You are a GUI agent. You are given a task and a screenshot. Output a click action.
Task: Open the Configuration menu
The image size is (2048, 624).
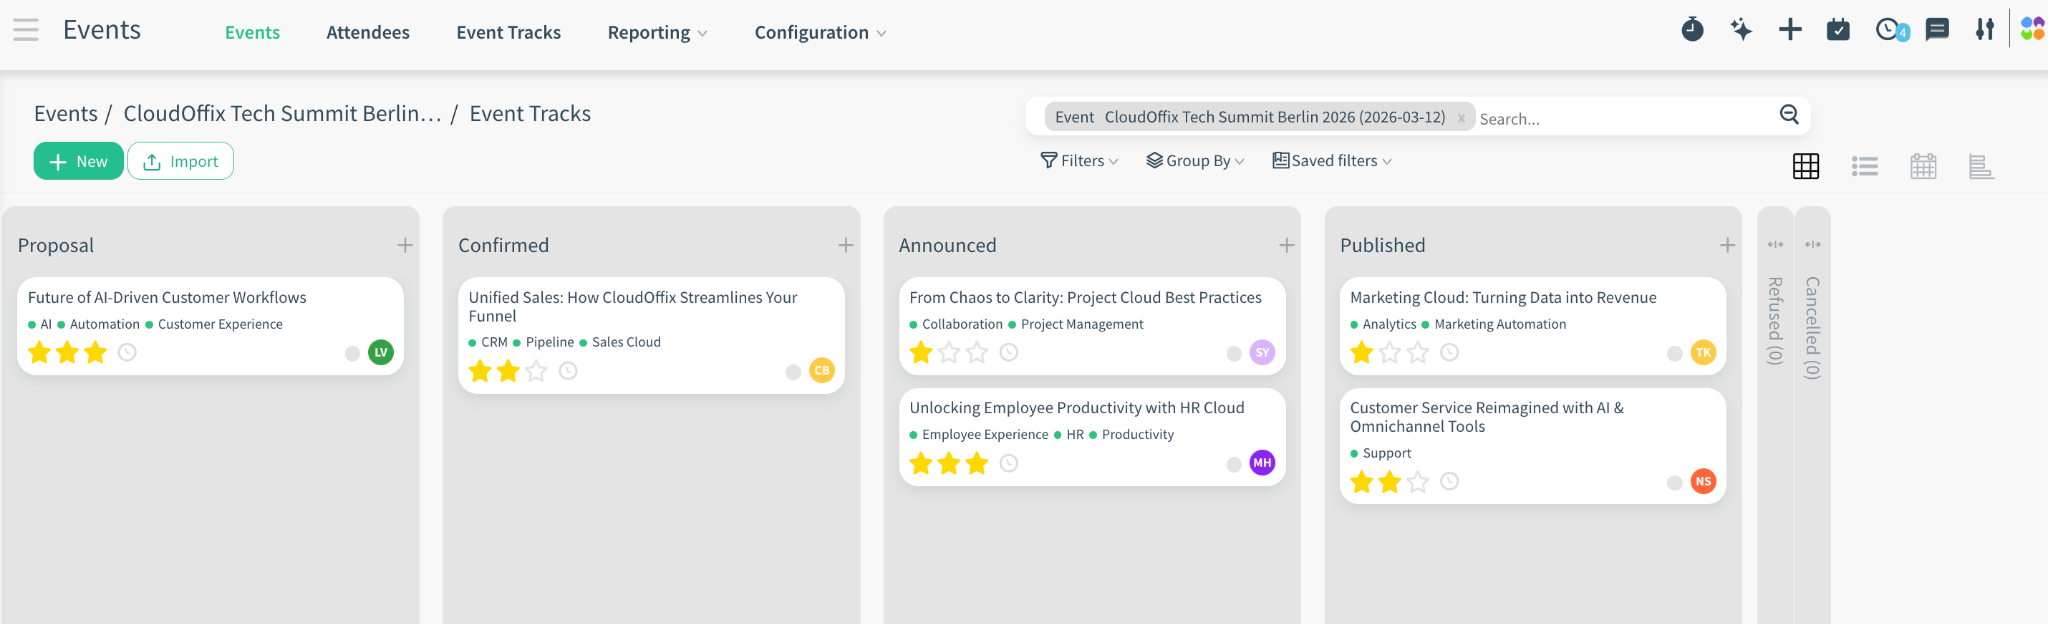(820, 32)
